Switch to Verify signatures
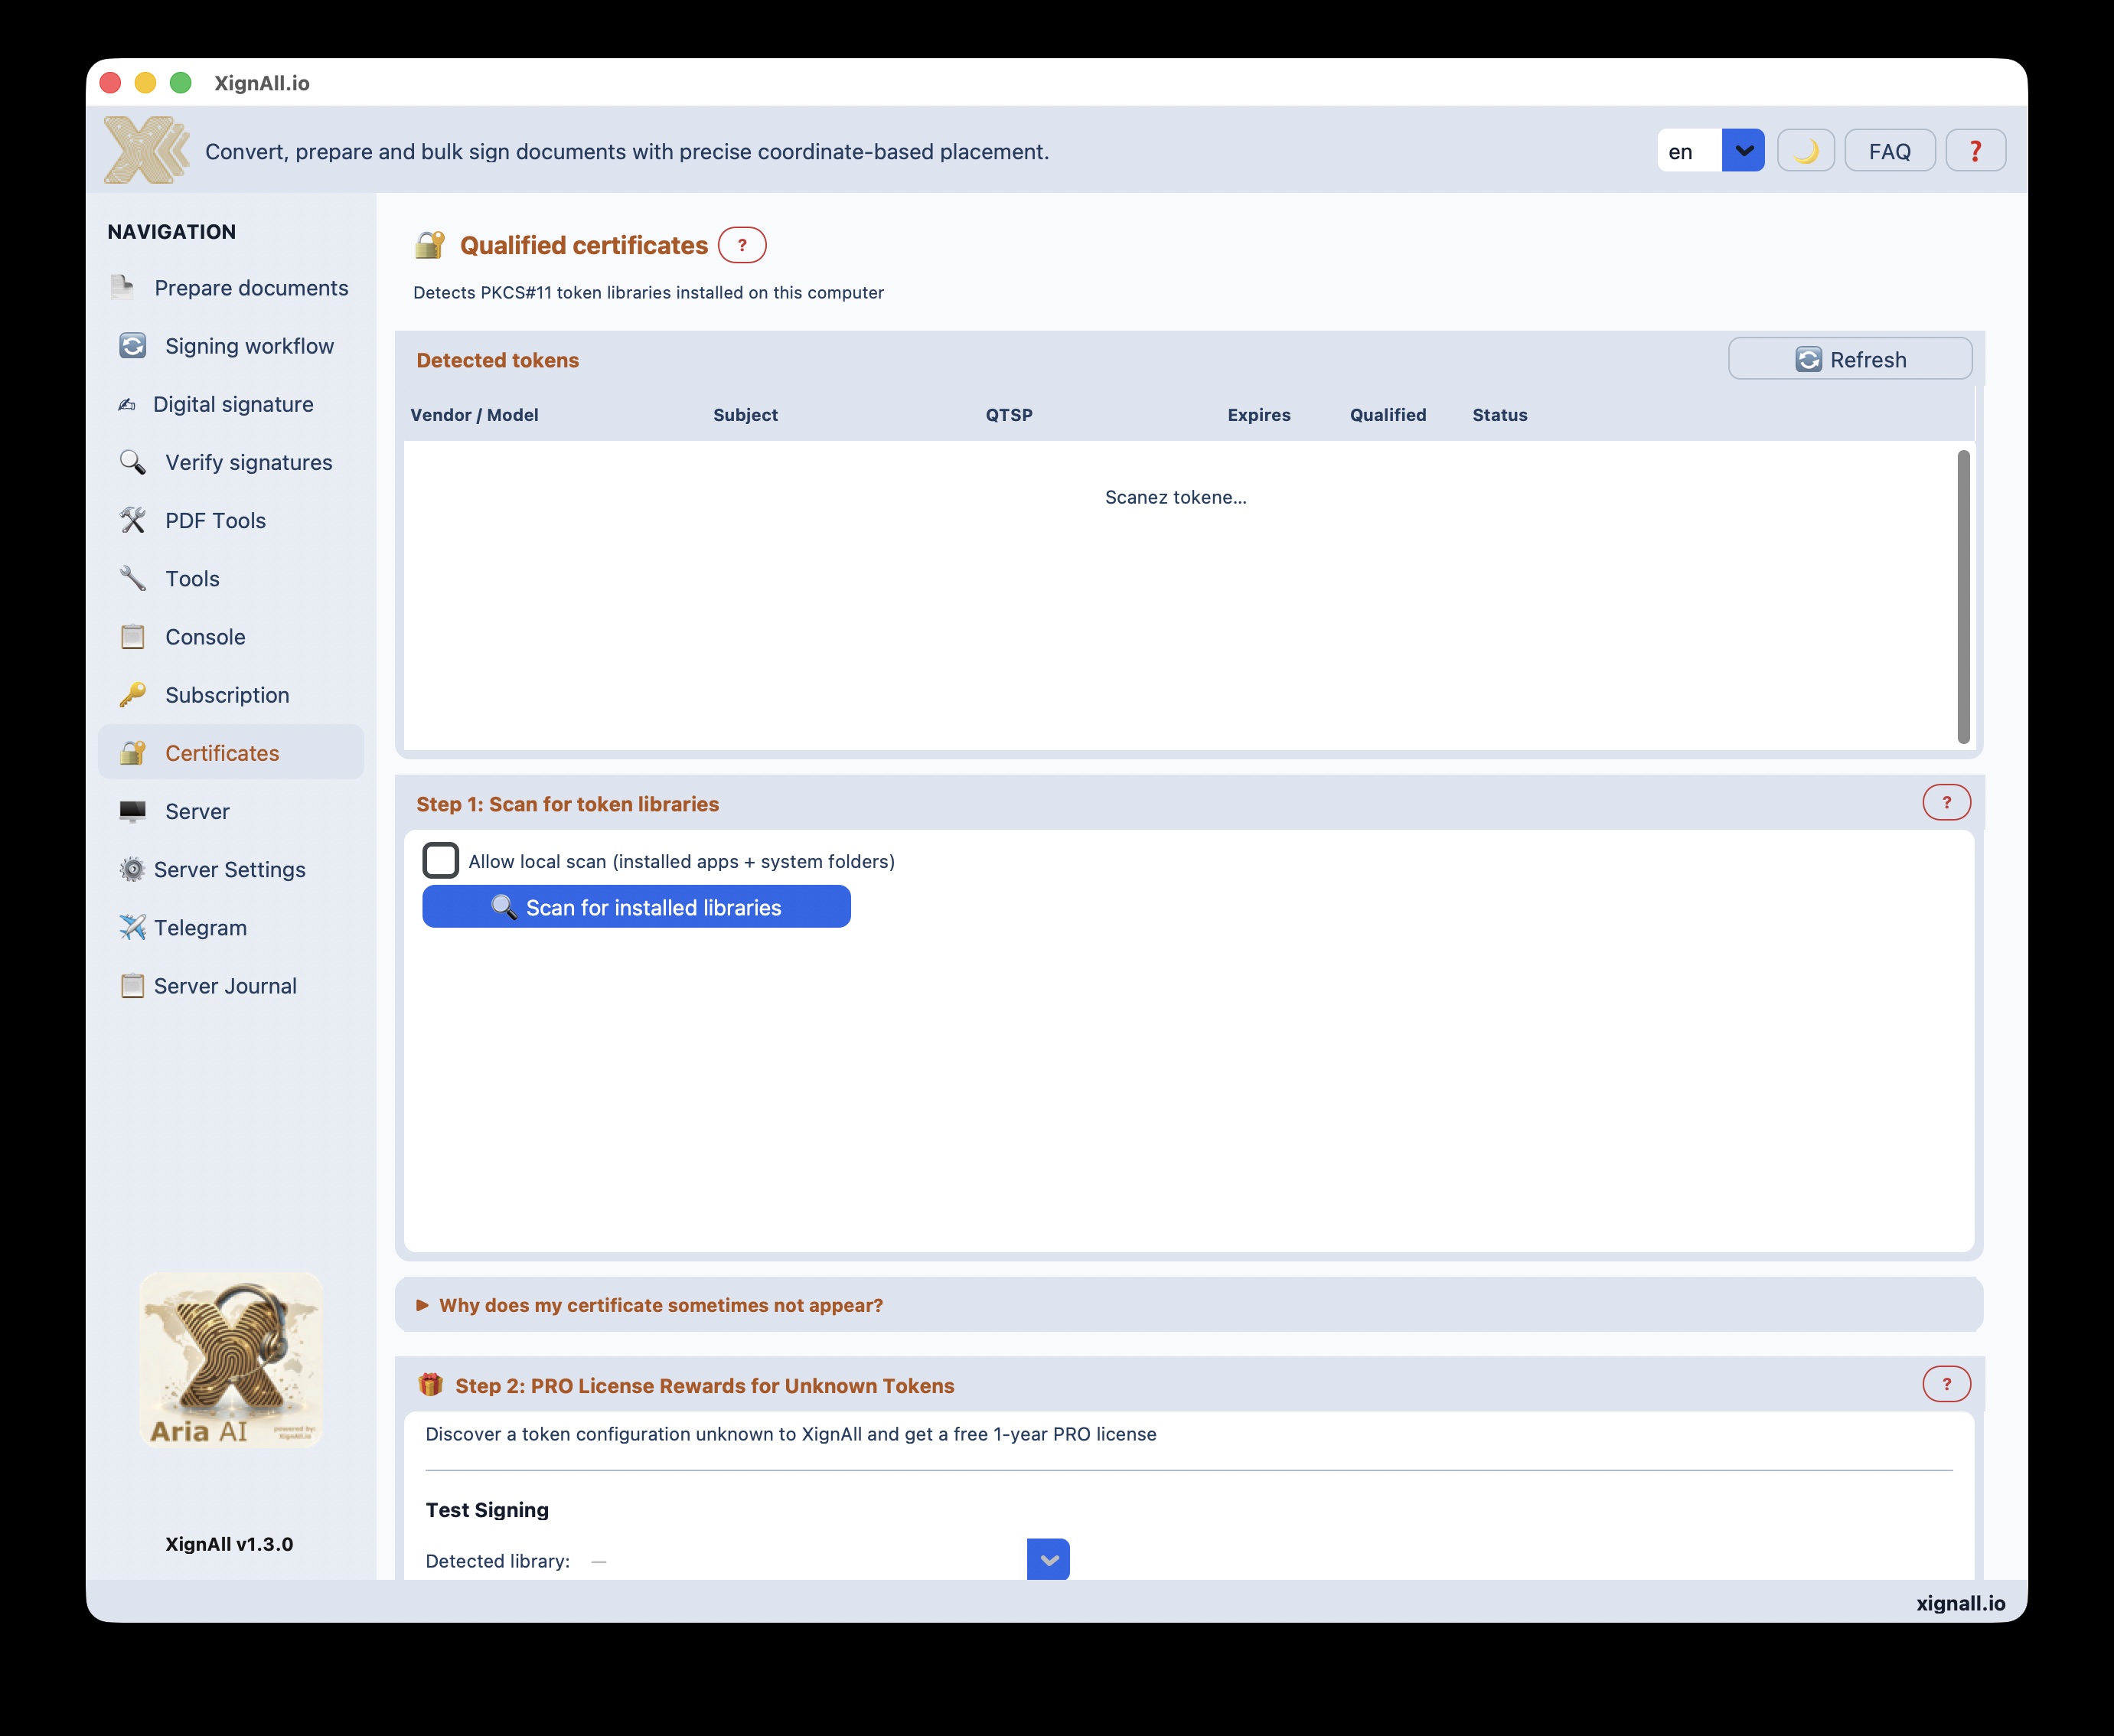Screen dimensions: 2114x1736 [231, 462]
